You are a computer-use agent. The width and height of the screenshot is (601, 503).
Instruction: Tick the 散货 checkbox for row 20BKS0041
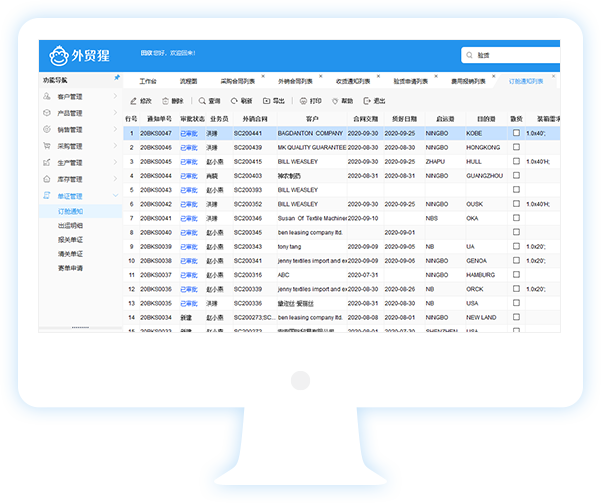tap(516, 218)
